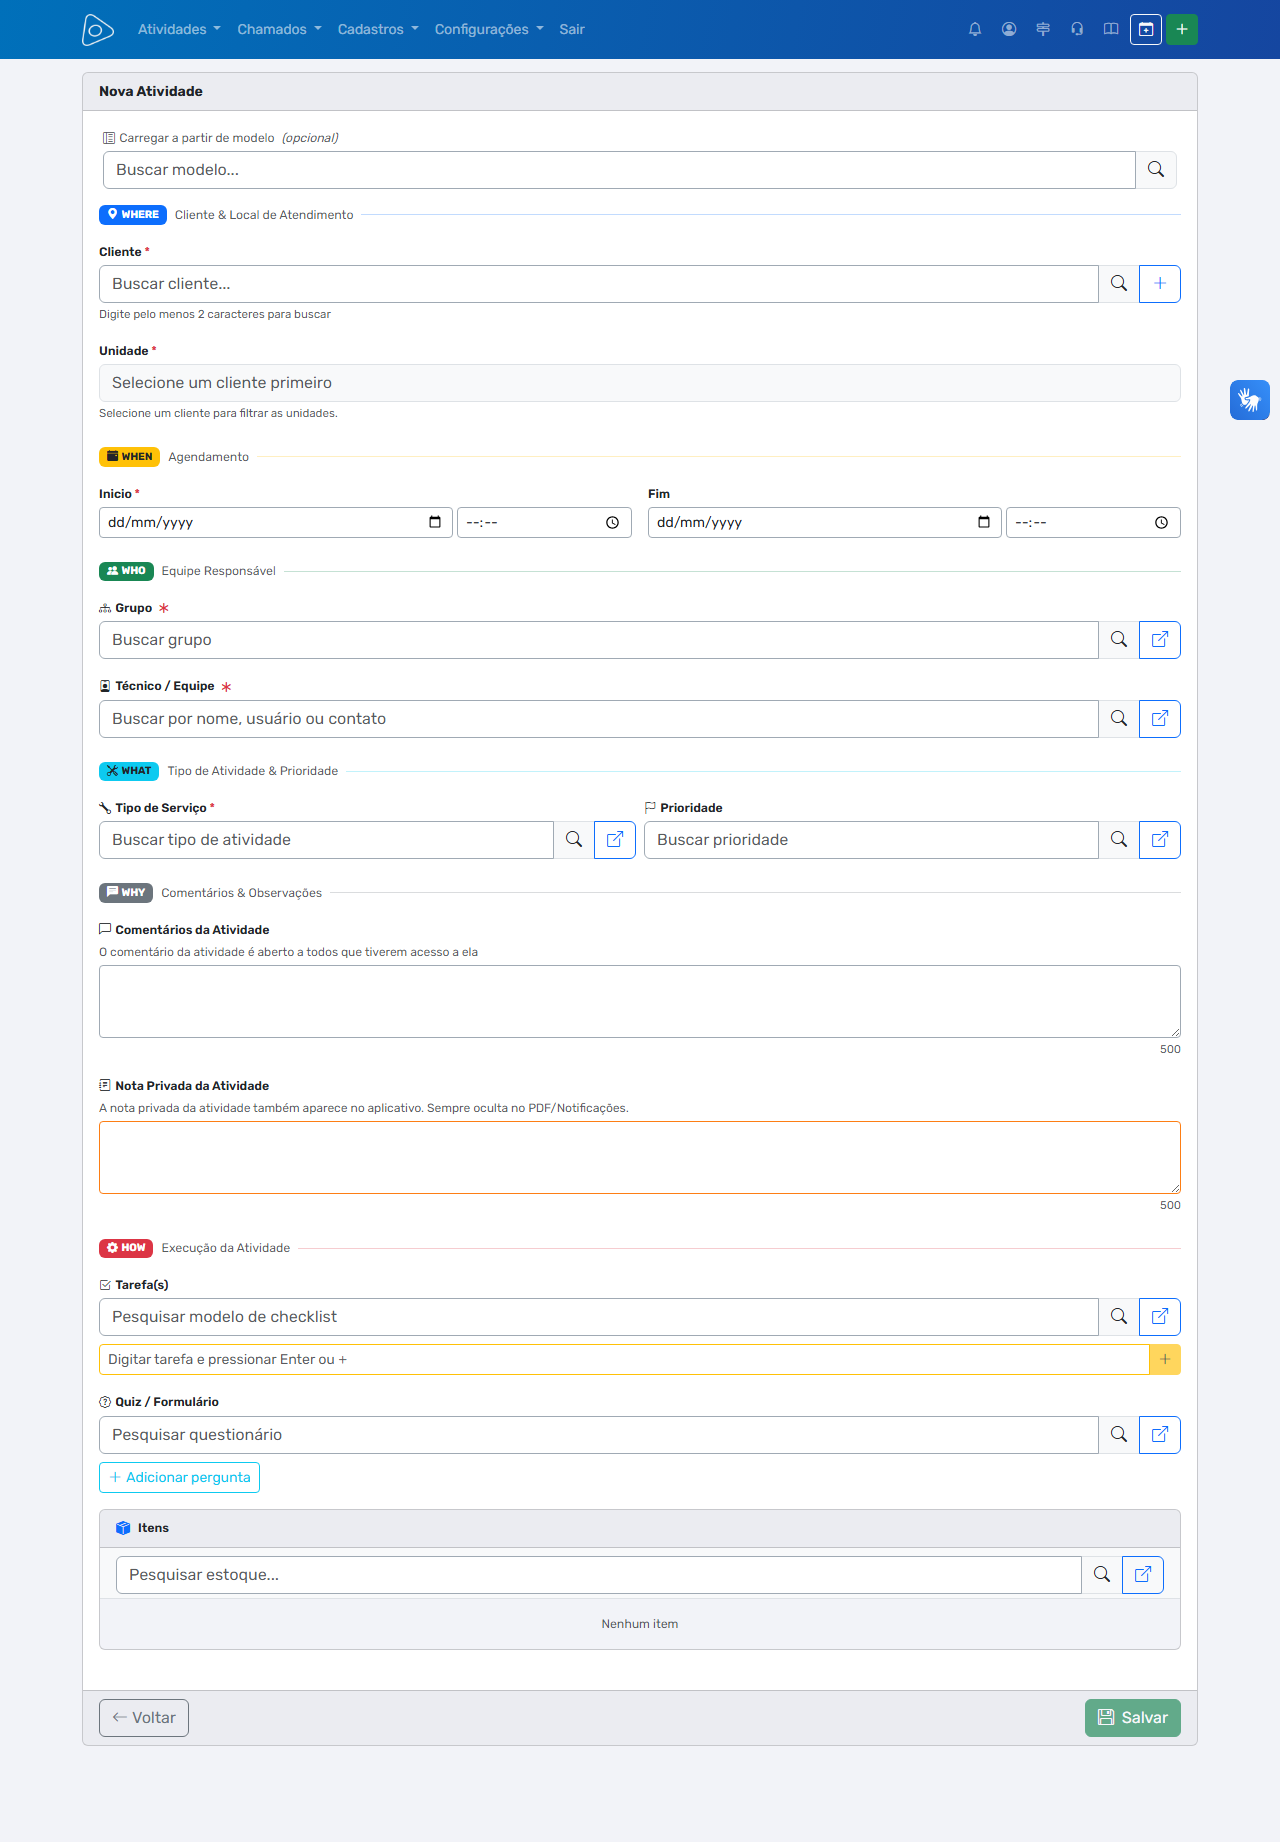Click search icon for Pesquisar estoque
This screenshot has height=1842, width=1280.
(x=1102, y=1575)
